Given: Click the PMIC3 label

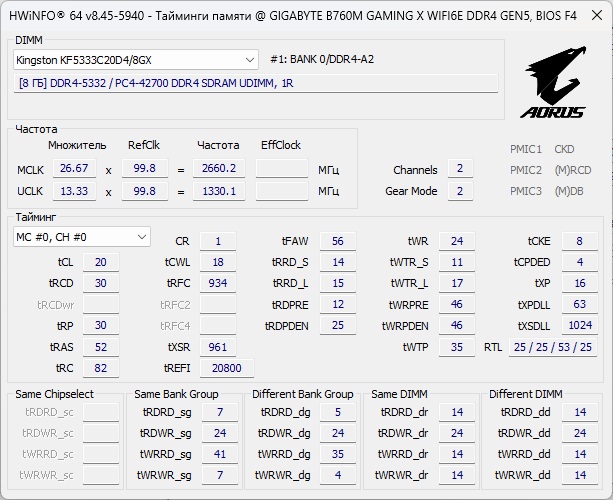Looking at the screenshot, I should tap(526, 192).
